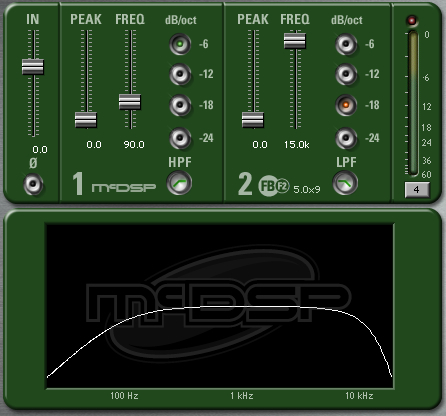Viewport: 446px width, 416px height.
Task: Click the 100 Hz axis label
Action: point(124,396)
